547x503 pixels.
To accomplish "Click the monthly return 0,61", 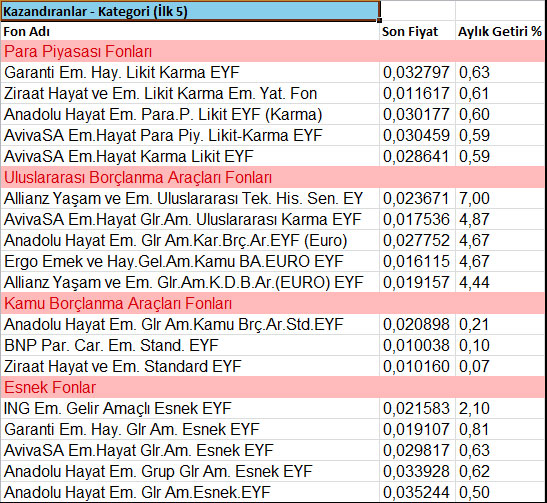I will [500, 93].
